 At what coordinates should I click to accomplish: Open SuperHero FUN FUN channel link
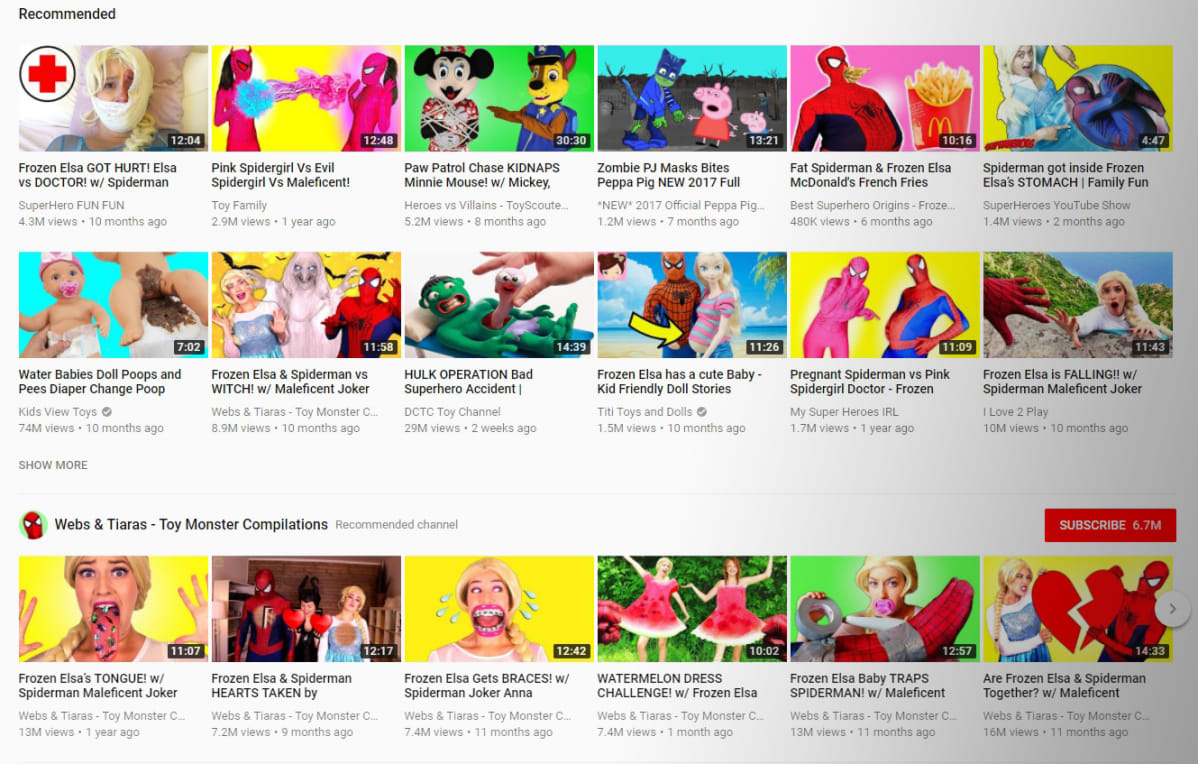(72, 206)
